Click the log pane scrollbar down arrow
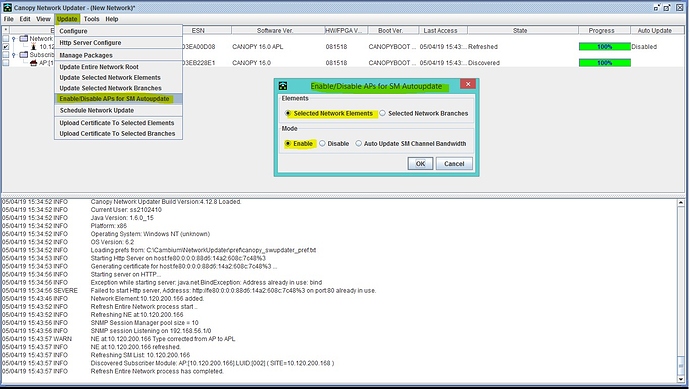This screenshot has height=389, width=690. [682, 379]
